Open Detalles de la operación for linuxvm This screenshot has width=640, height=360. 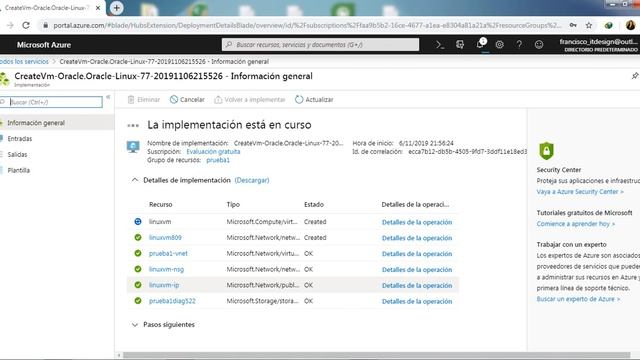[x=417, y=222]
